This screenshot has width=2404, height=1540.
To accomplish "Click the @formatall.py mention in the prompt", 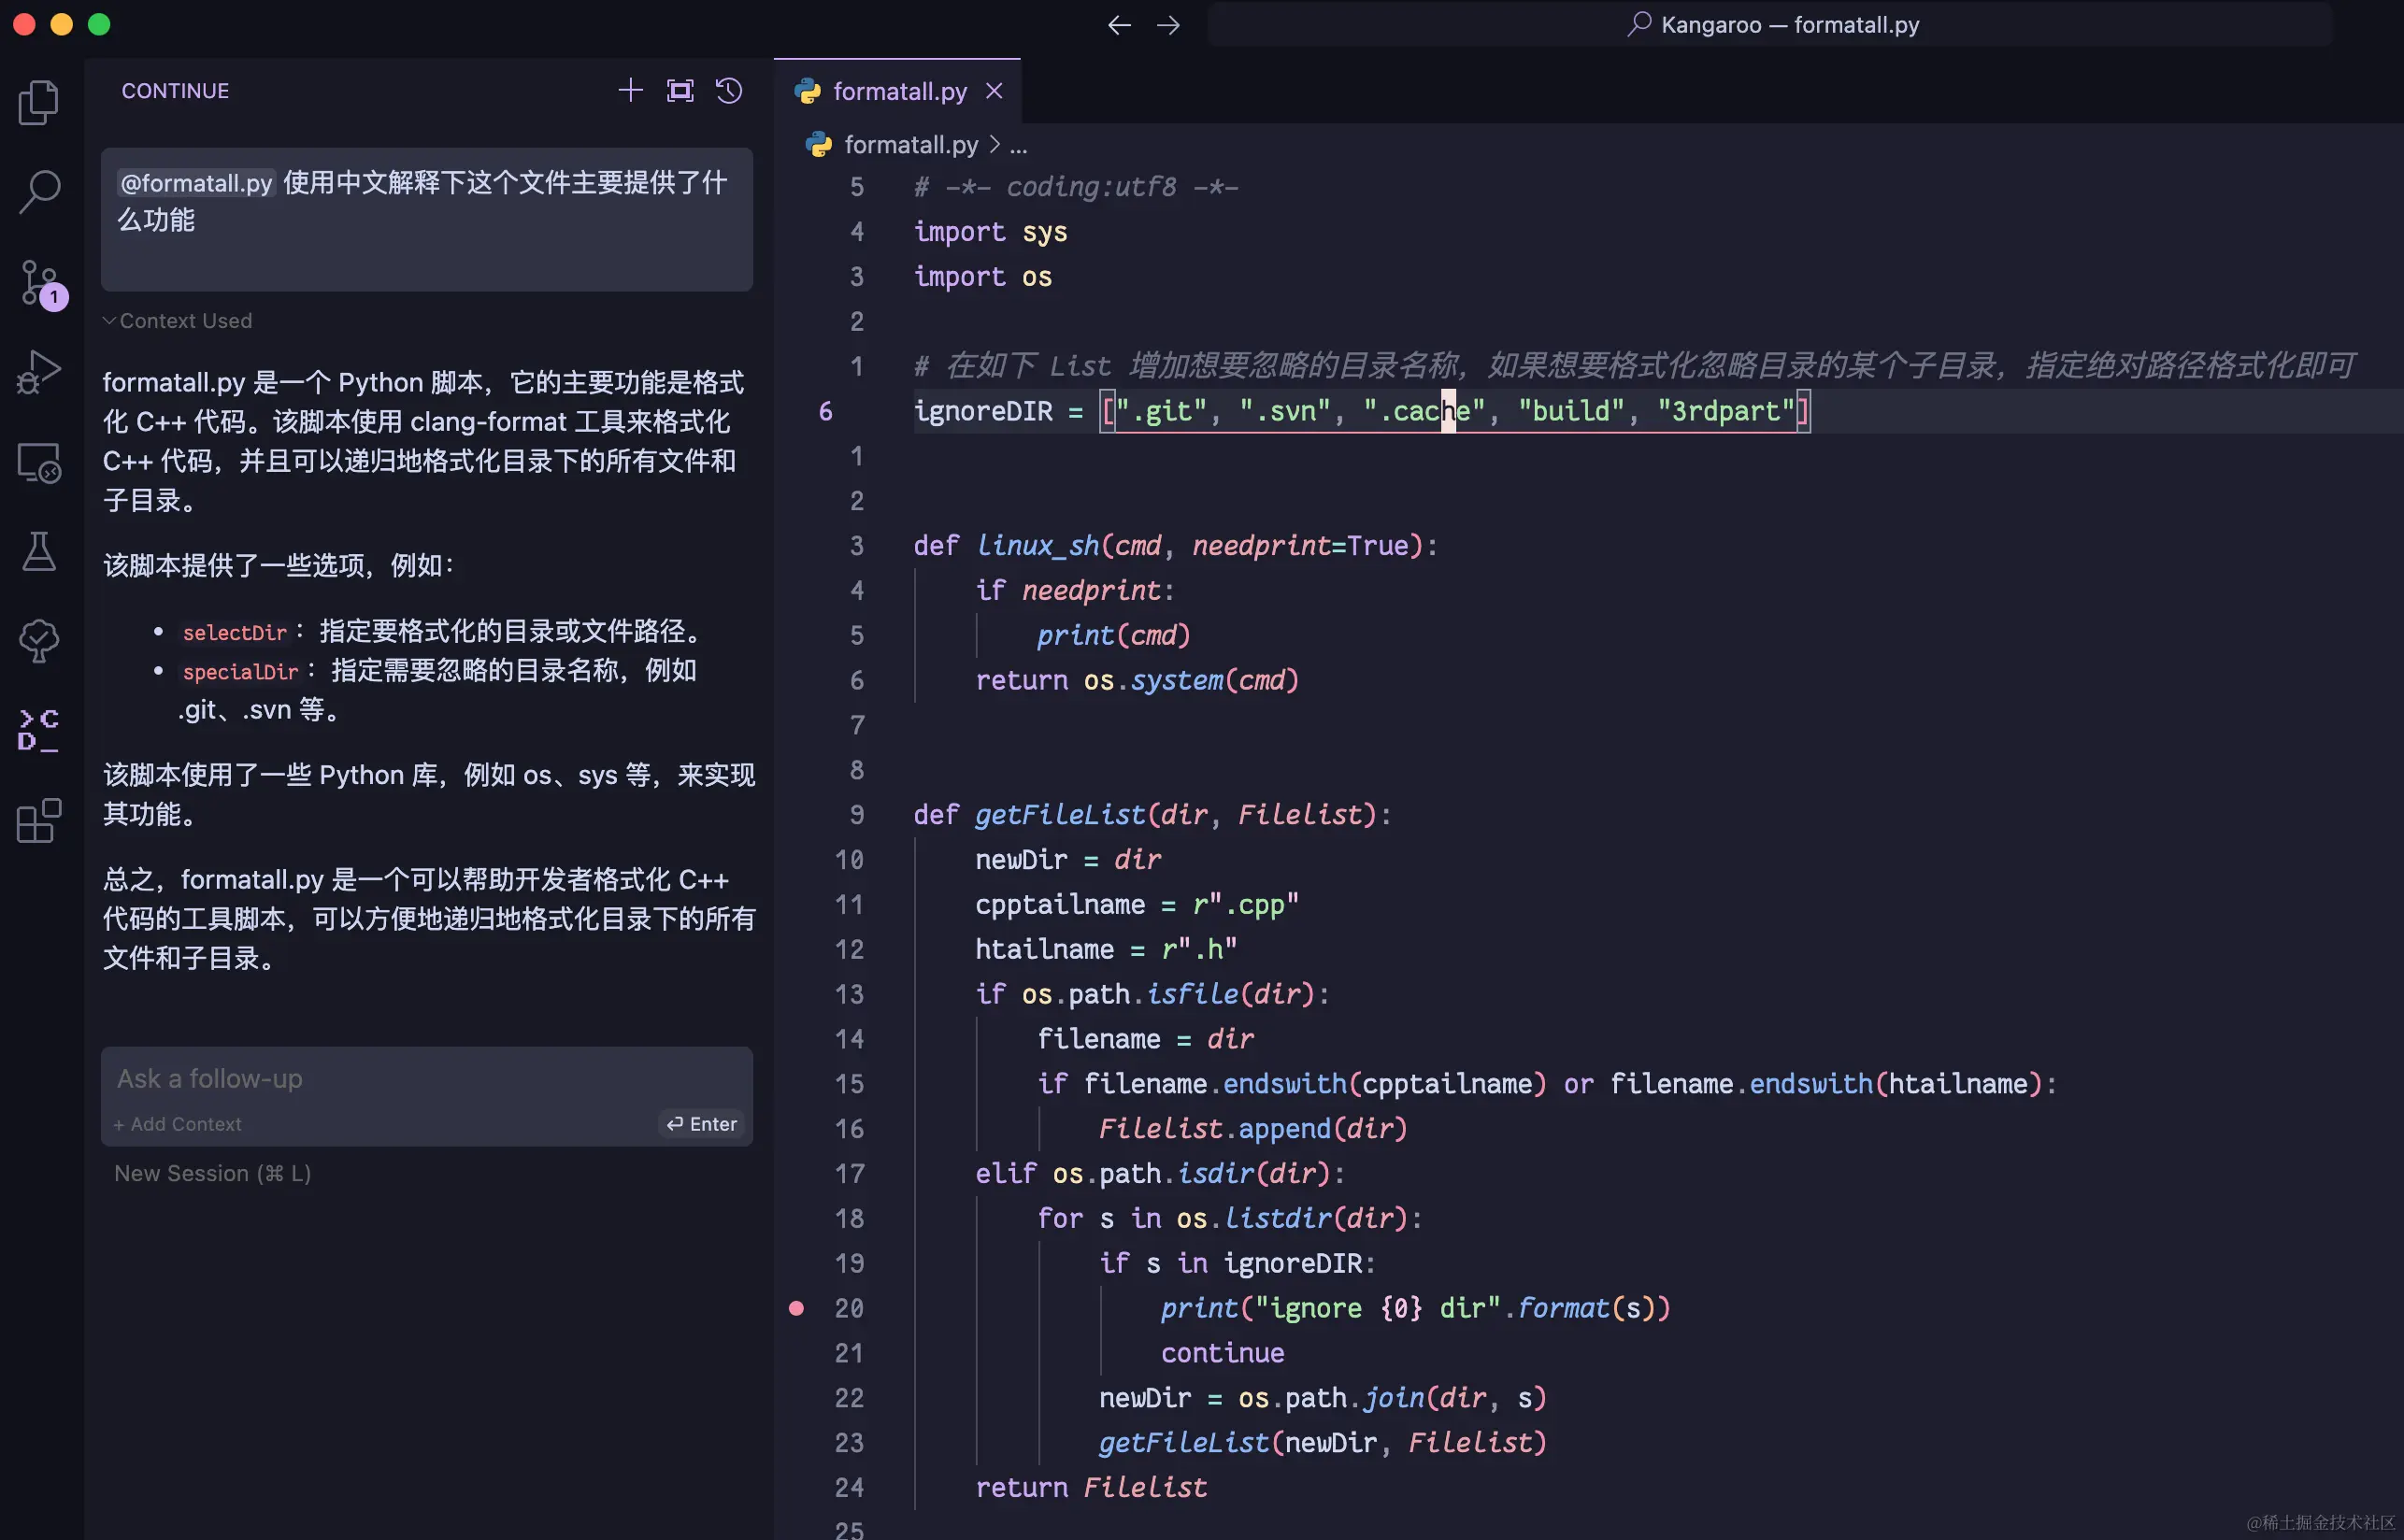I will tap(196, 183).
